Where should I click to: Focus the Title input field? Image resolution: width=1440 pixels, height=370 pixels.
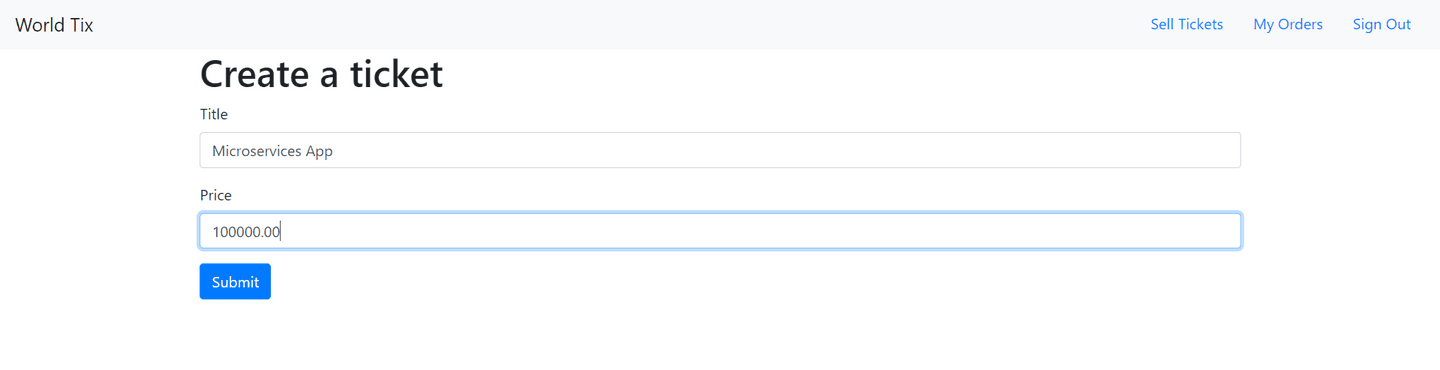coord(720,150)
